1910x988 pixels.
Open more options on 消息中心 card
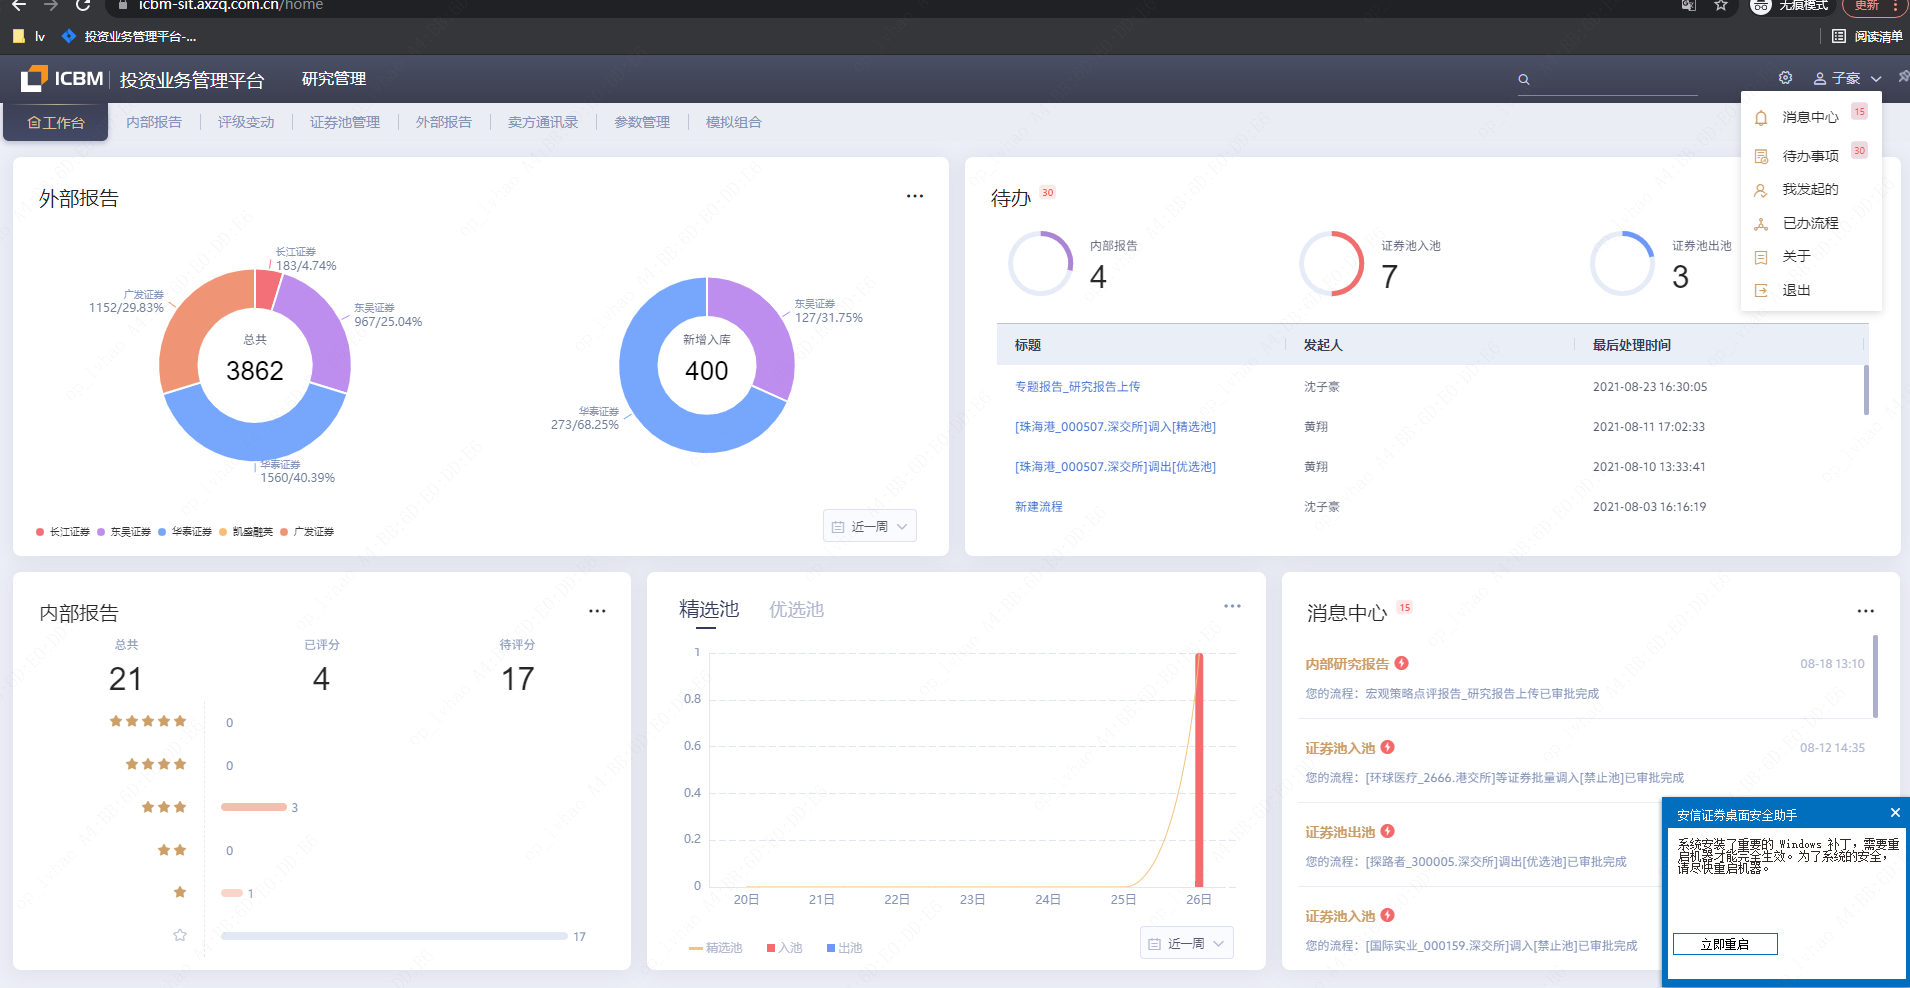click(1865, 611)
